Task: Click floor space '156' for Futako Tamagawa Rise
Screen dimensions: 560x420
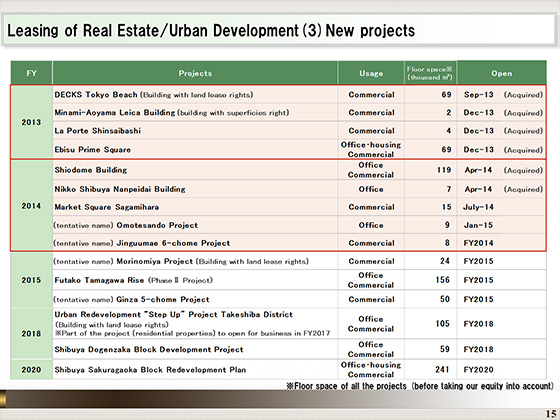Action: [x=442, y=280]
